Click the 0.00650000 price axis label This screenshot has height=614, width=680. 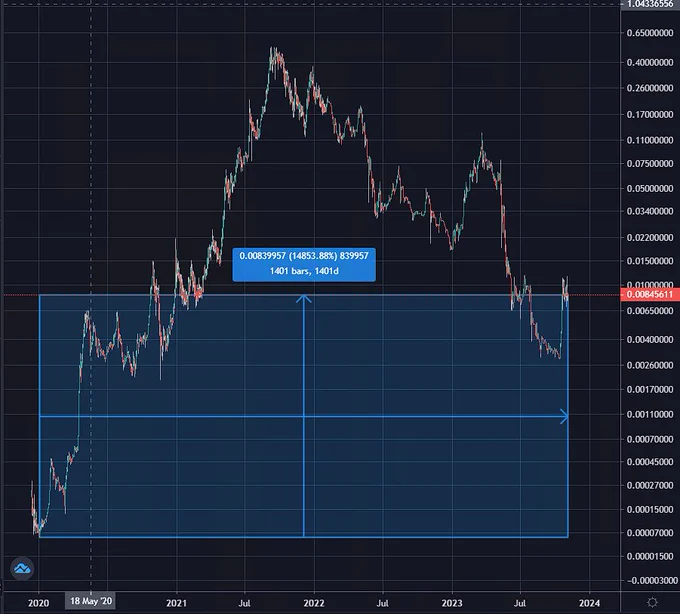tap(650, 311)
